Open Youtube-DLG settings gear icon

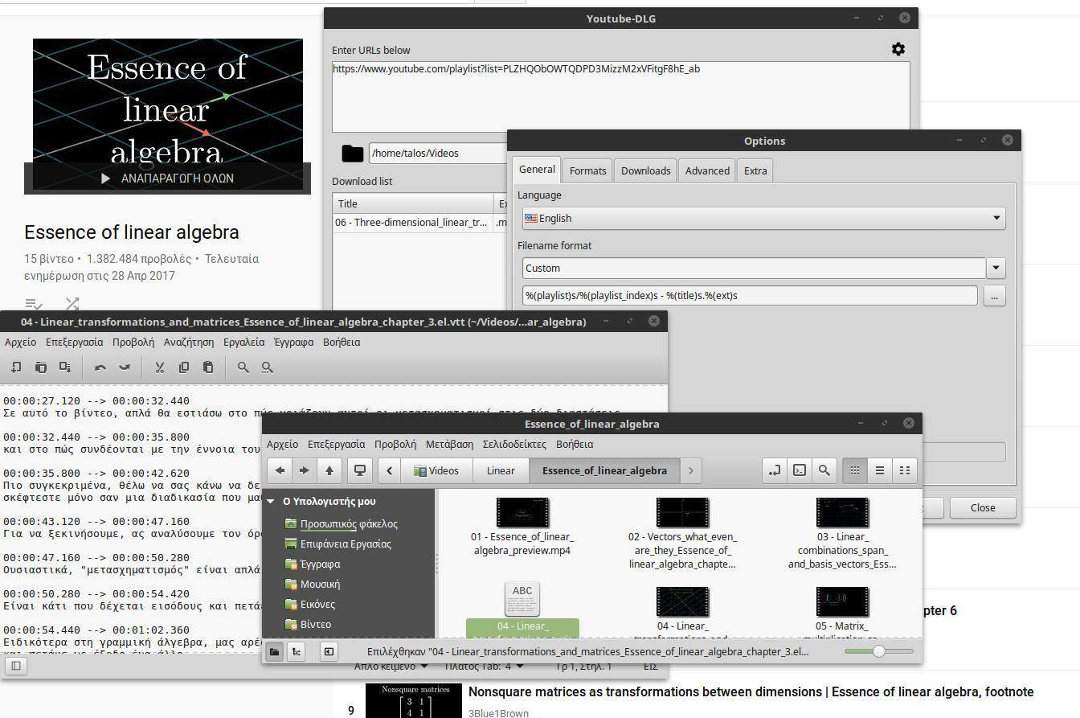tap(898, 49)
